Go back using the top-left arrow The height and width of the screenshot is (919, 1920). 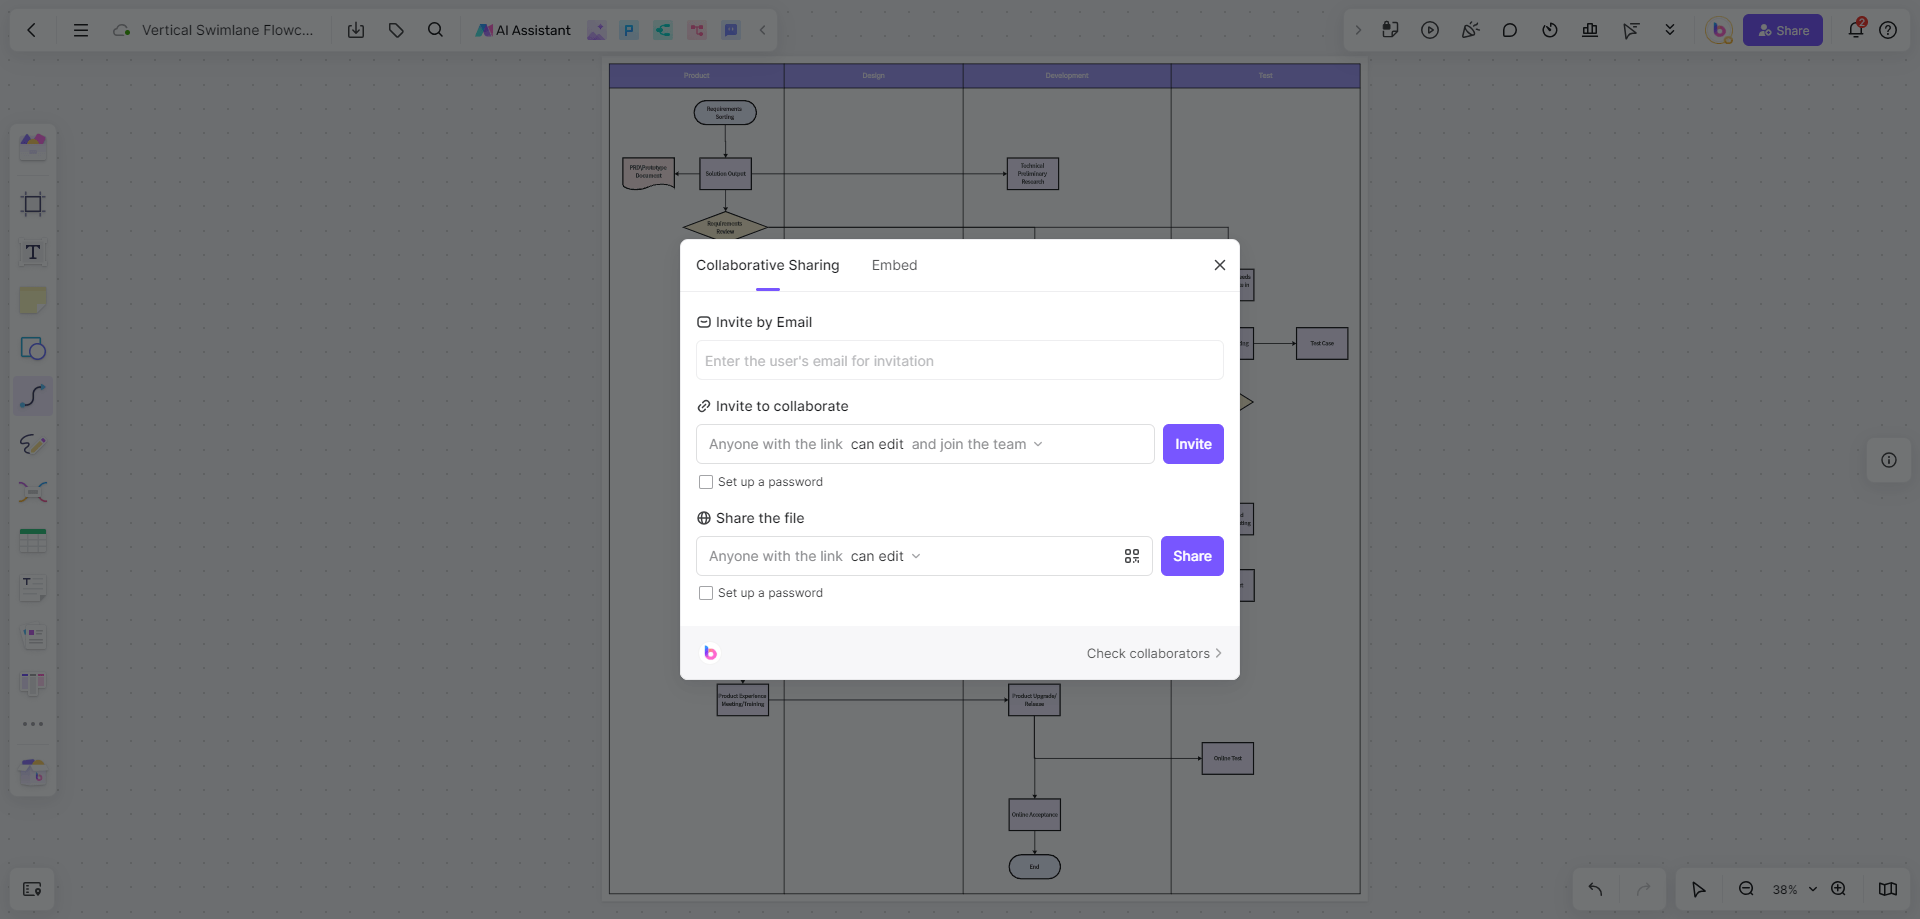pyautogui.click(x=31, y=30)
